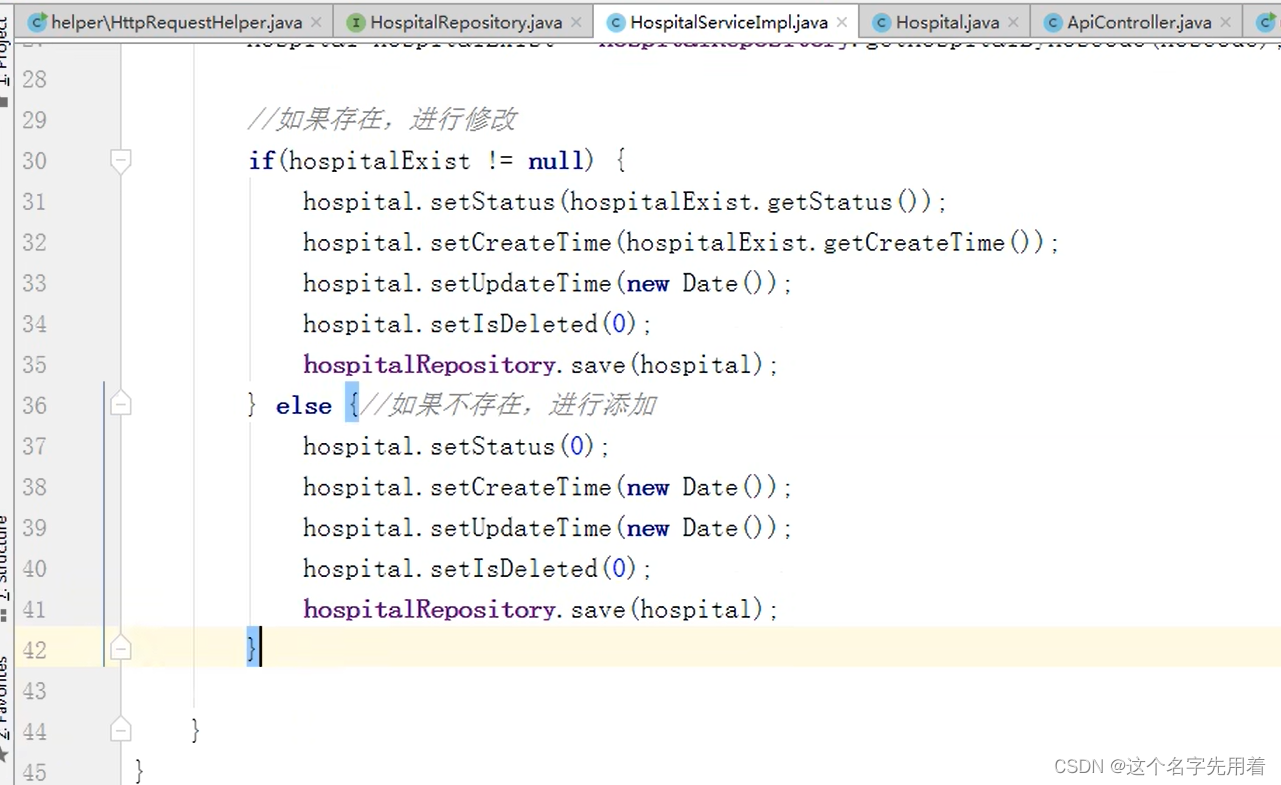Click 'getStatus' on line 31

click(x=829, y=201)
